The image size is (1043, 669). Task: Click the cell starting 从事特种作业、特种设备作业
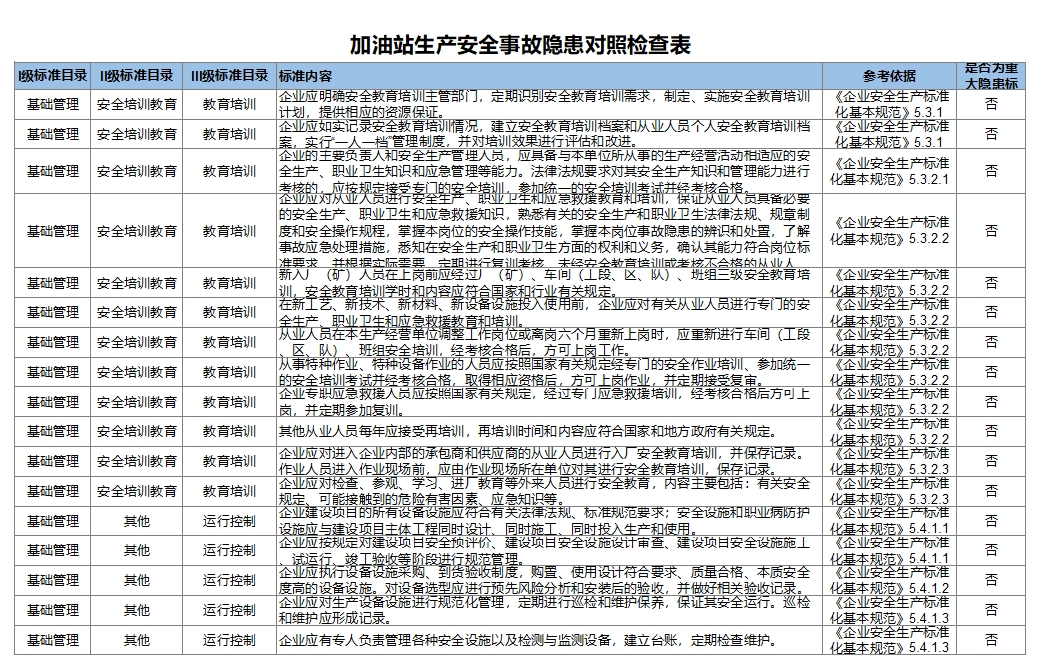click(549, 372)
